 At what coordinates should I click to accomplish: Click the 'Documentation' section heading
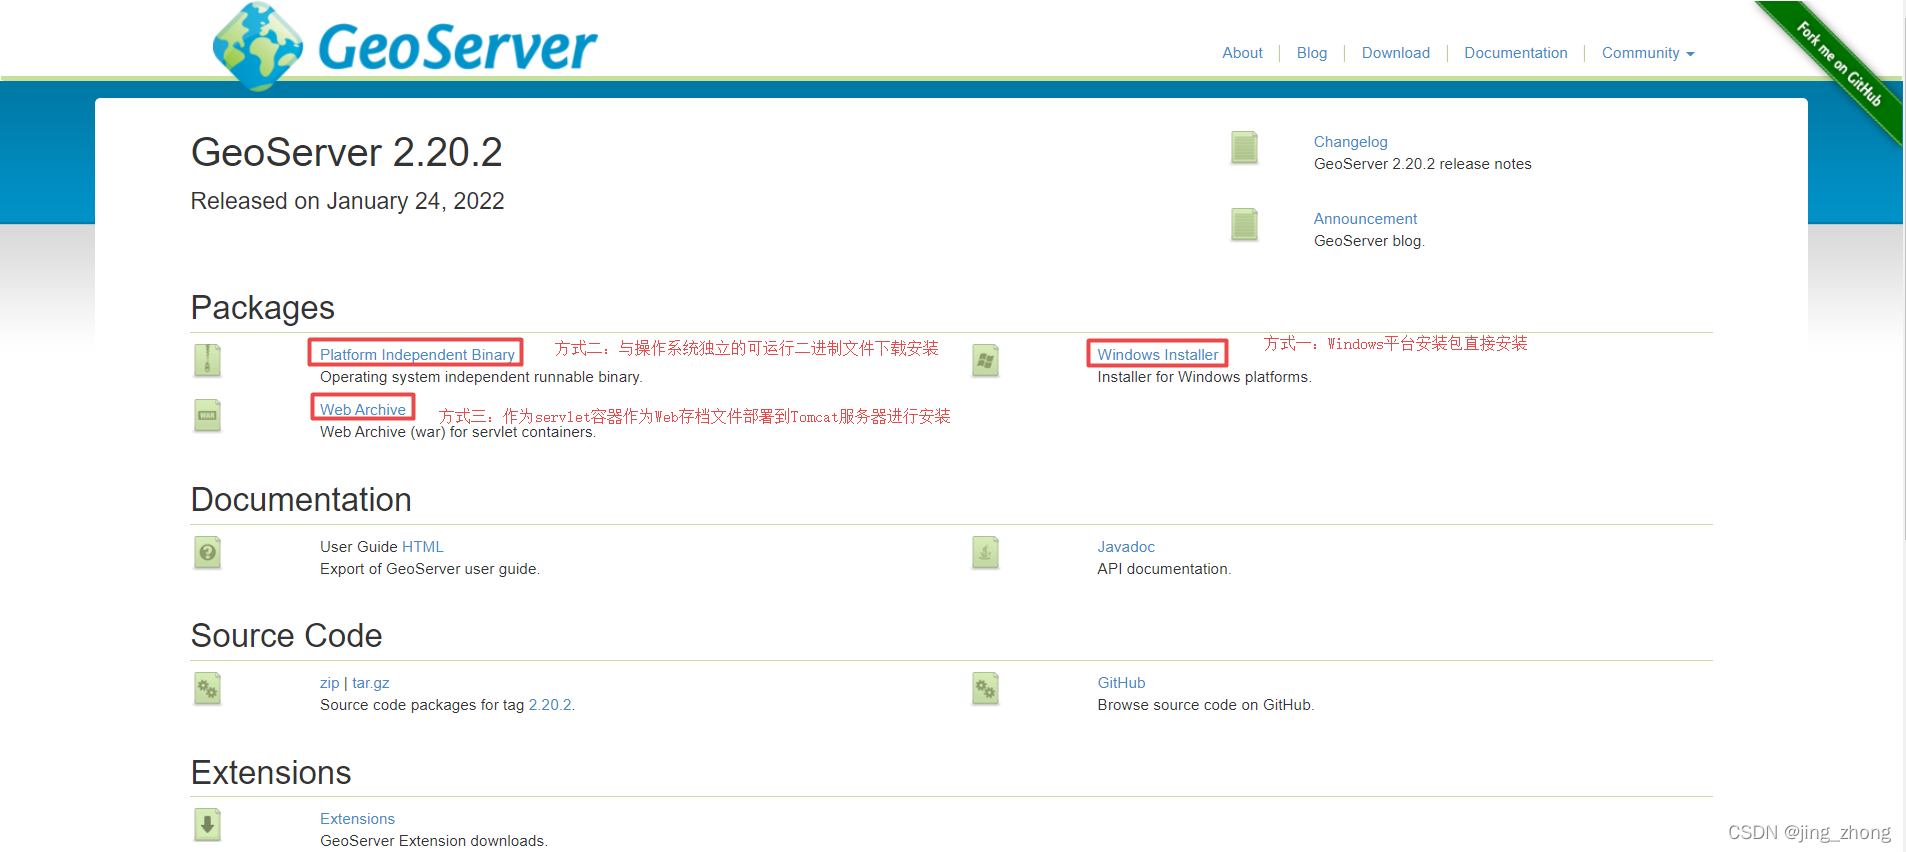point(301,500)
